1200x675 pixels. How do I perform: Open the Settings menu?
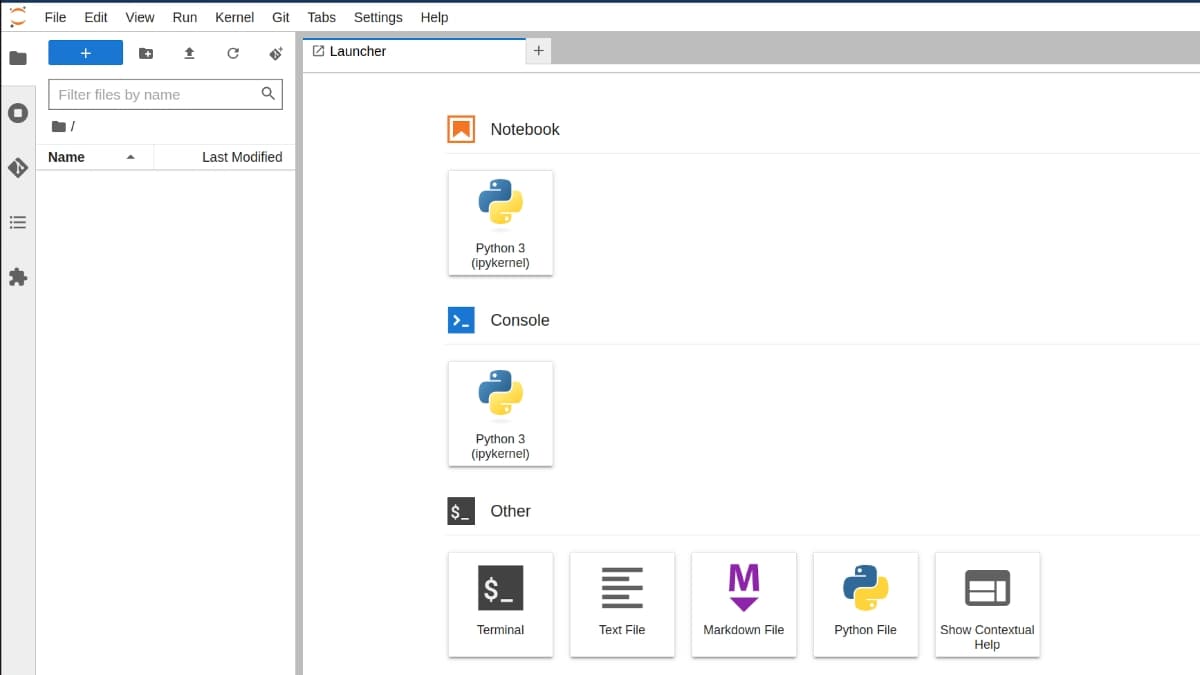pos(378,17)
